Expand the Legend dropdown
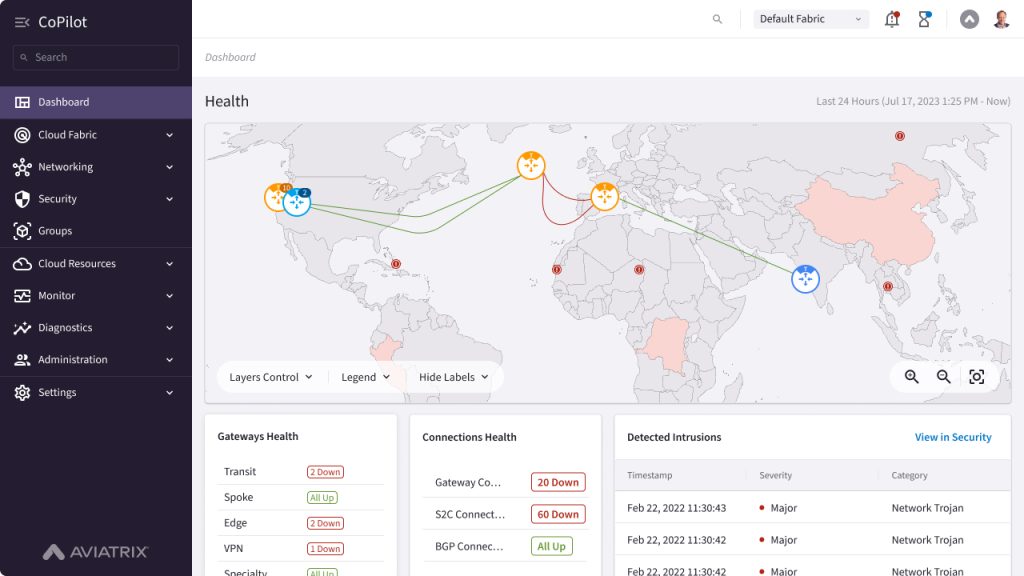 click(365, 377)
